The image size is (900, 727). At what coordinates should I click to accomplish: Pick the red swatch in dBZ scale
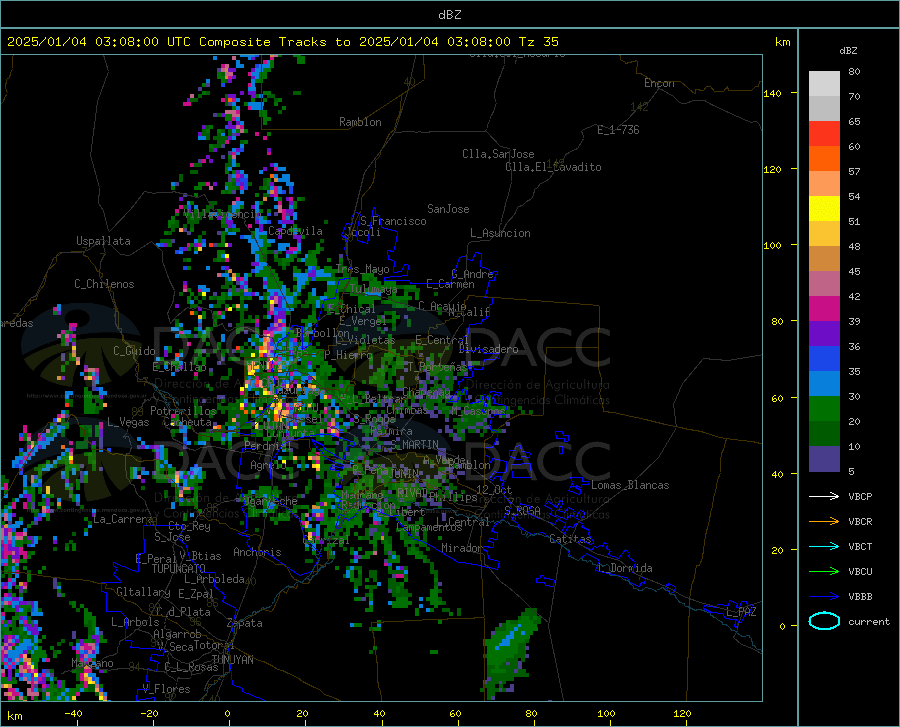[824, 134]
